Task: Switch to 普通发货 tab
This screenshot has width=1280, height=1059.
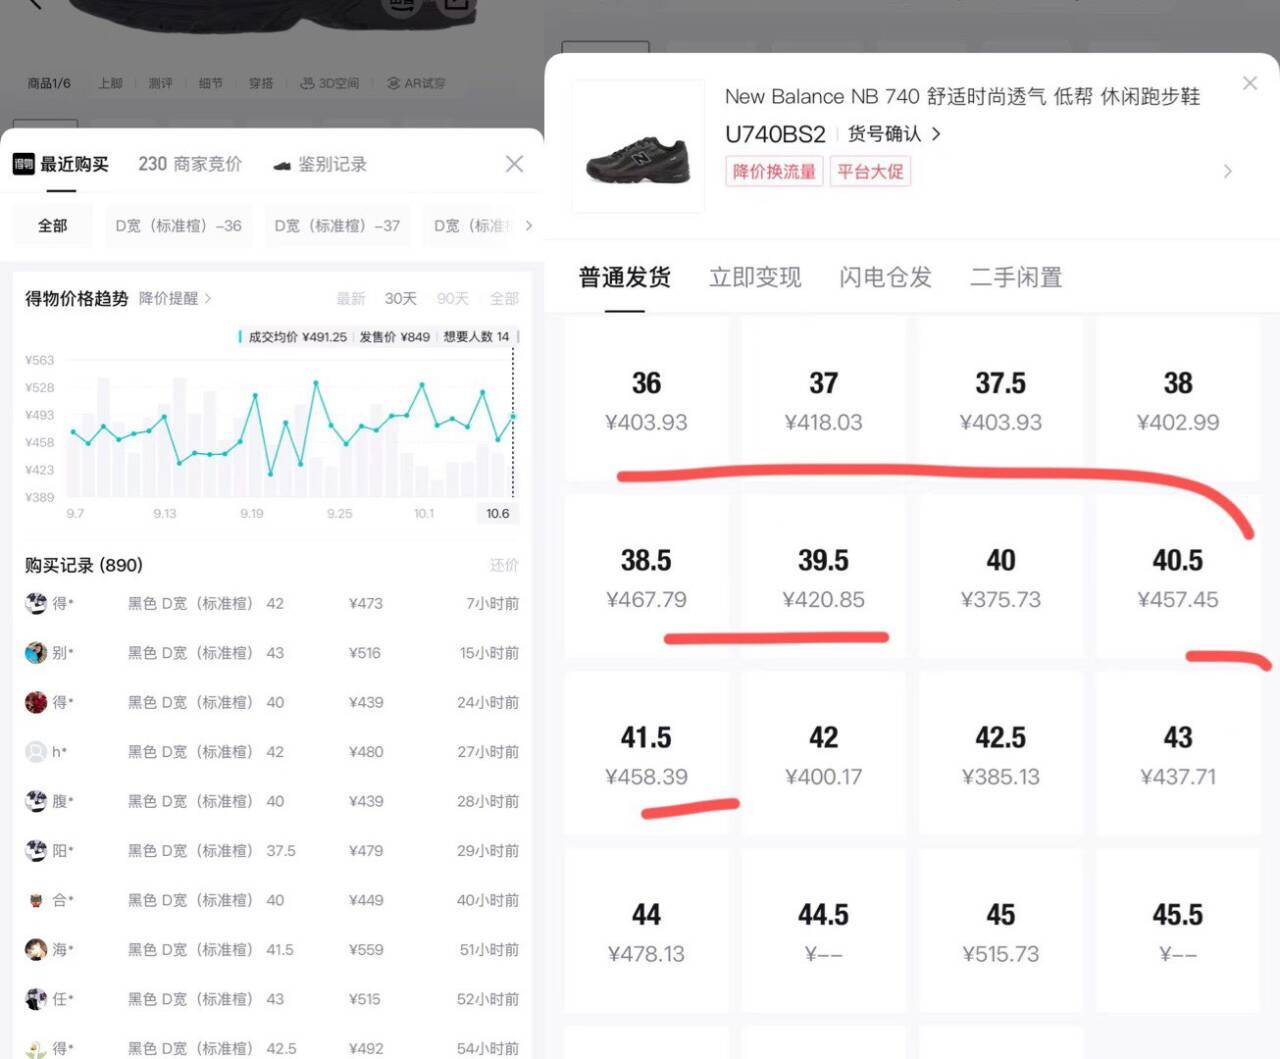Action: (x=624, y=277)
